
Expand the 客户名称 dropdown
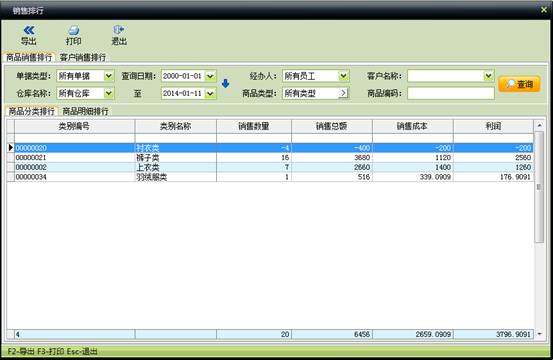pos(488,76)
